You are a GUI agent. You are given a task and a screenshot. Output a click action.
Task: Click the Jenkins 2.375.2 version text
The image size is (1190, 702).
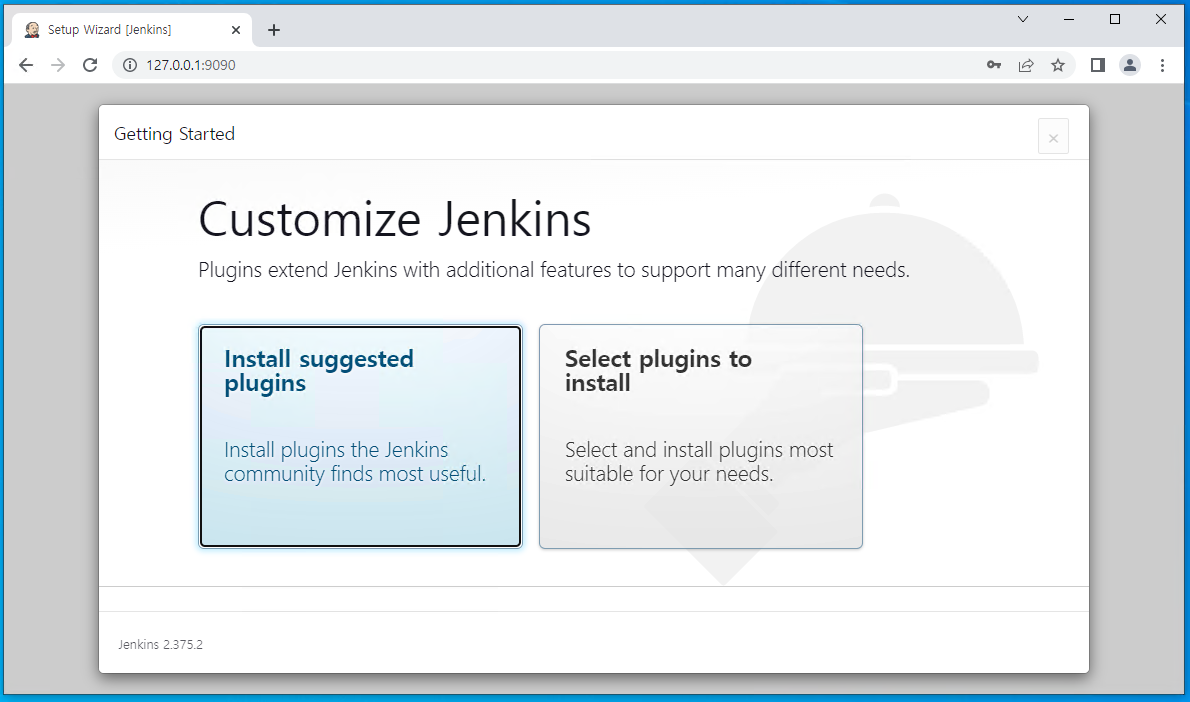tap(160, 644)
